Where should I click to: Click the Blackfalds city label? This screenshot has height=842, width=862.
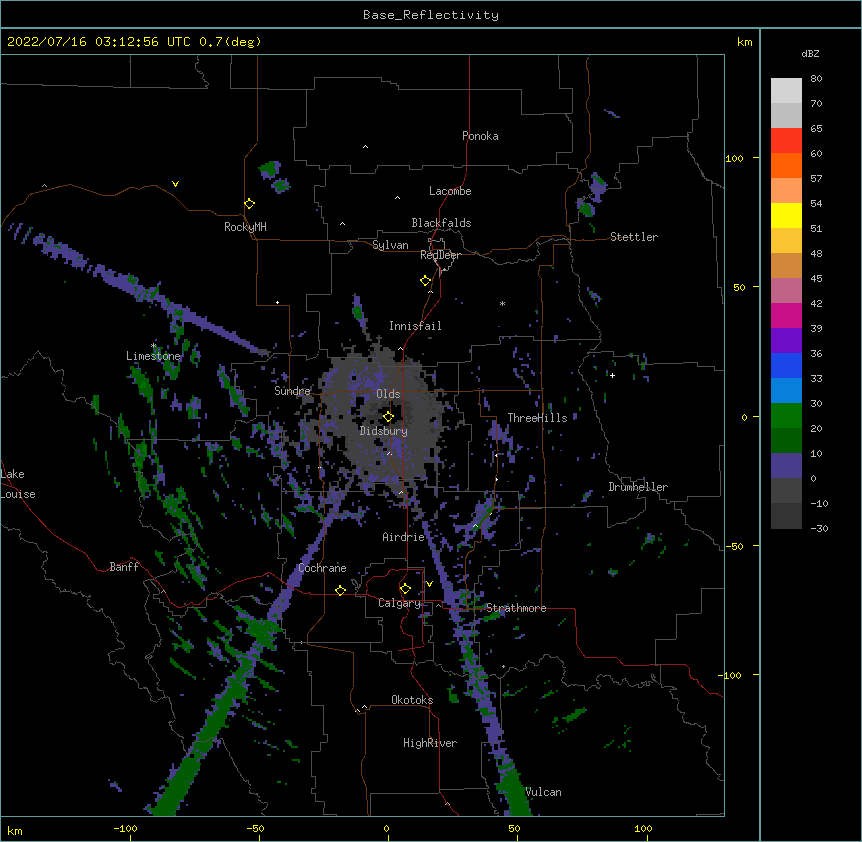(x=441, y=223)
